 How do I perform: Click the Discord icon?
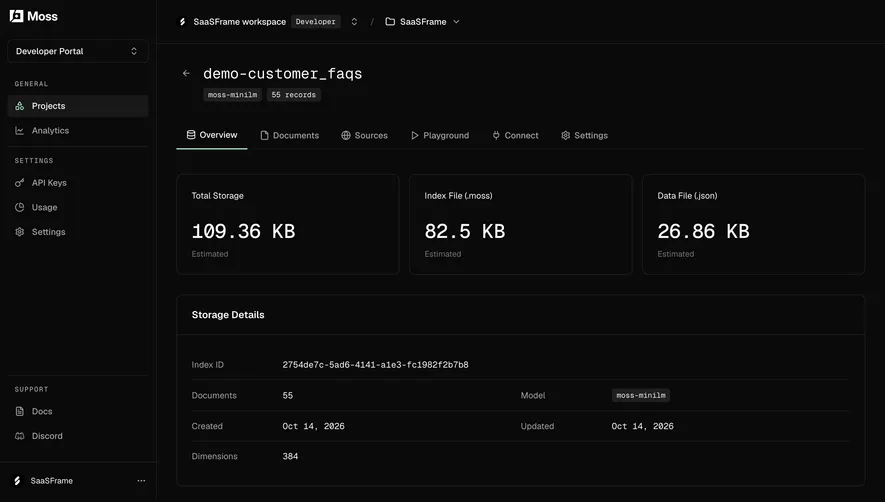[20, 436]
